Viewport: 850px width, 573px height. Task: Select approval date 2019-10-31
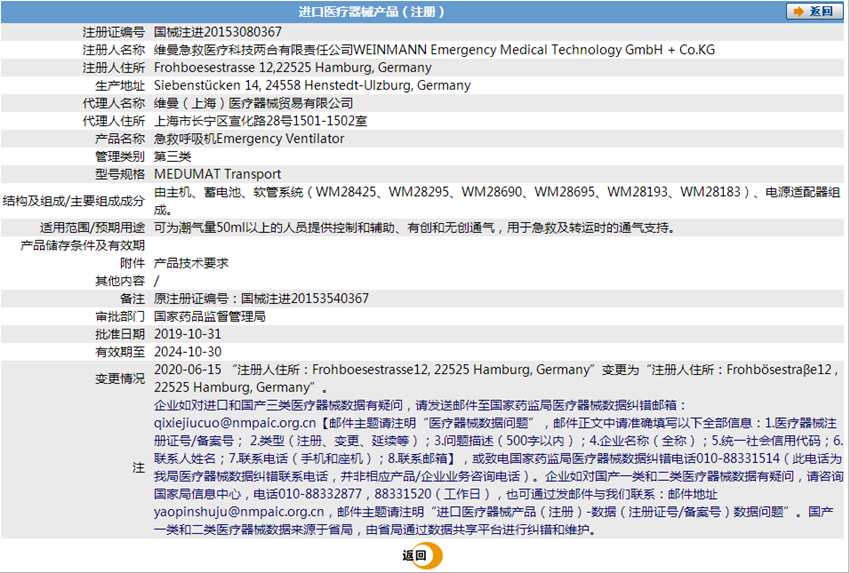[188, 334]
